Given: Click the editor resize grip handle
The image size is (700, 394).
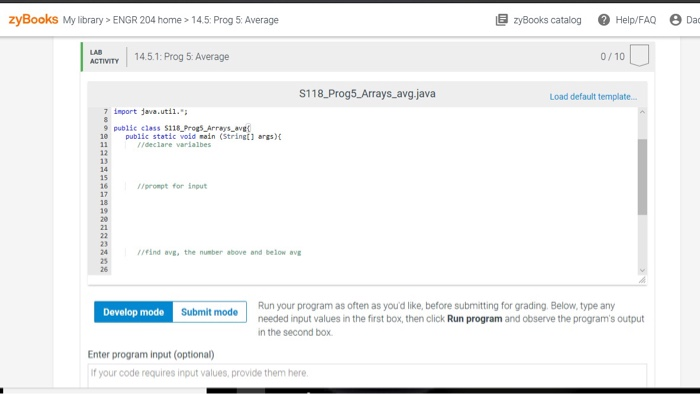Looking at the screenshot, I should 642,280.
